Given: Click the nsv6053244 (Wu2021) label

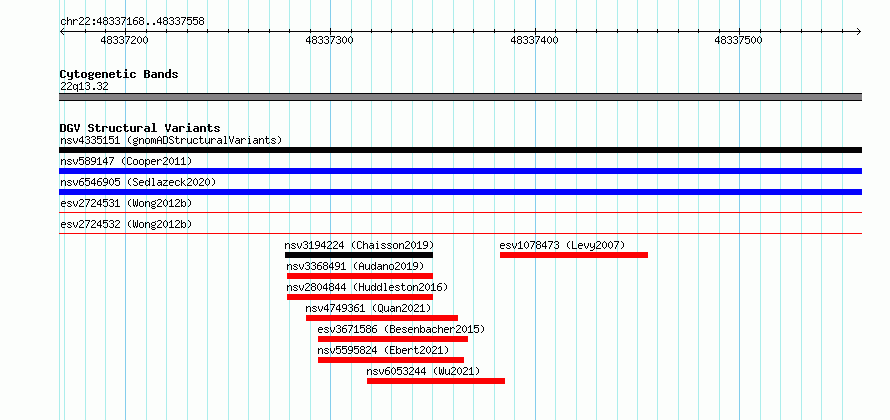Looking at the screenshot, I should pyautogui.click(x=423, y=371).
